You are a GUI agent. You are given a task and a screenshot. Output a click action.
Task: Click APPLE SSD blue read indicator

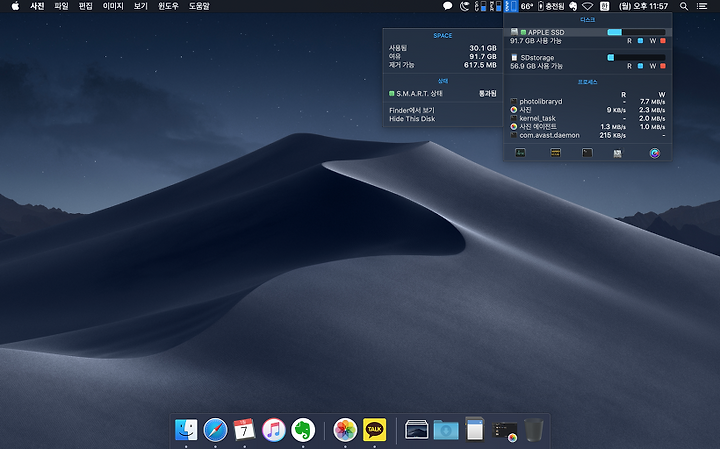(641, 41)
